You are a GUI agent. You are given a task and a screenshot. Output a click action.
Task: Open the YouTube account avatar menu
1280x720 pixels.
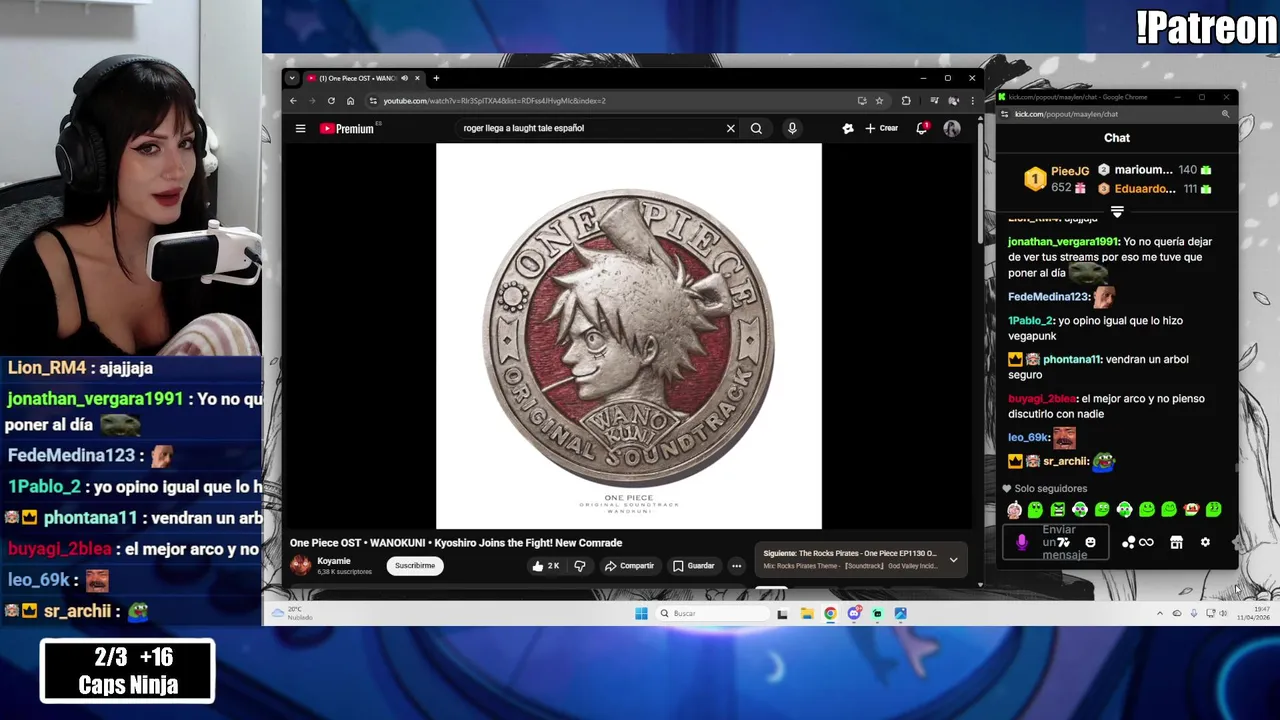952,128
